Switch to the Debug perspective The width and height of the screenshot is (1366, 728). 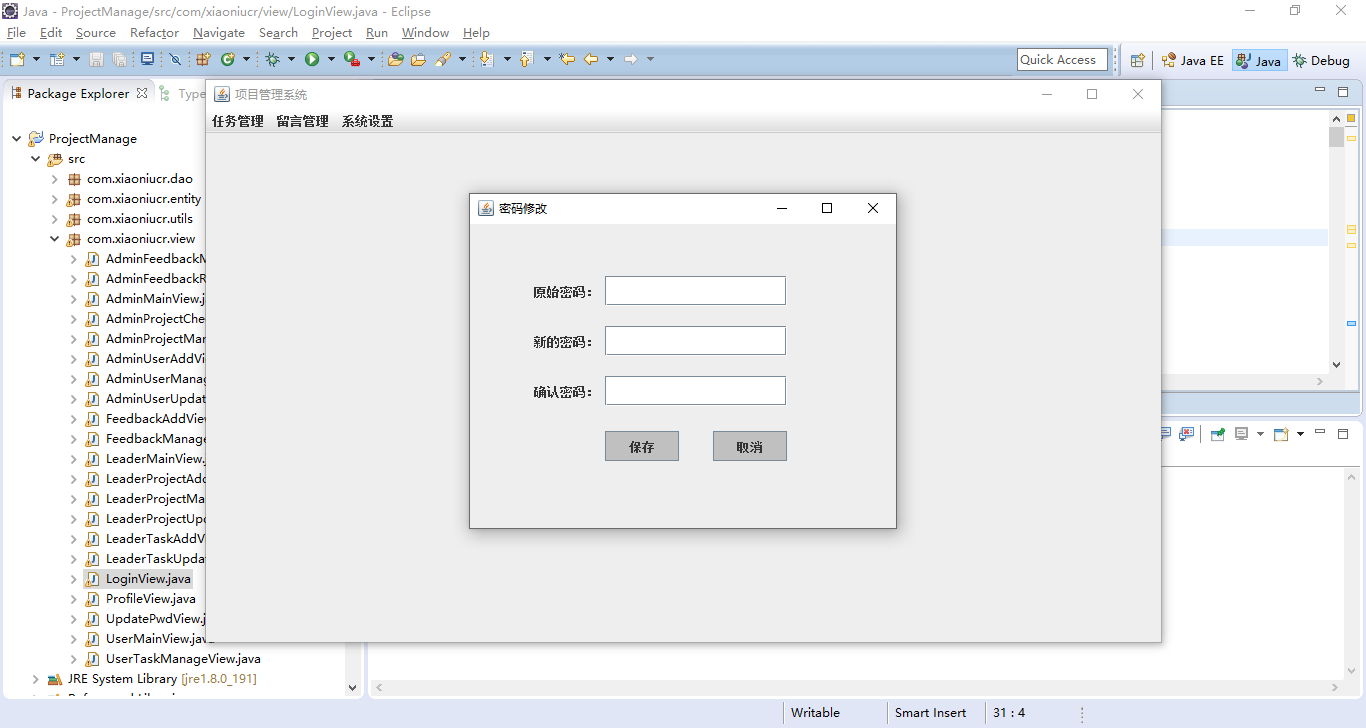click(x=1321, y=60)
